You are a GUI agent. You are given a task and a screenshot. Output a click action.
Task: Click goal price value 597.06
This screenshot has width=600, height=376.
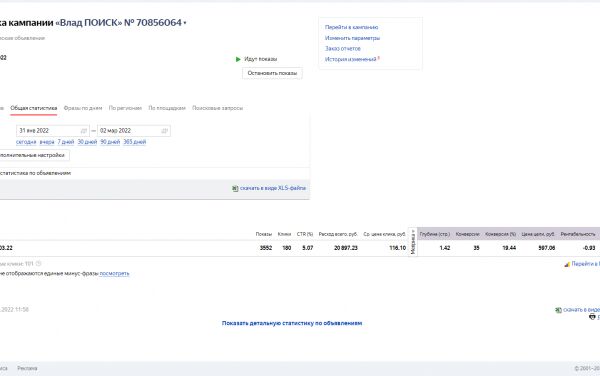(x=546, y=248)
